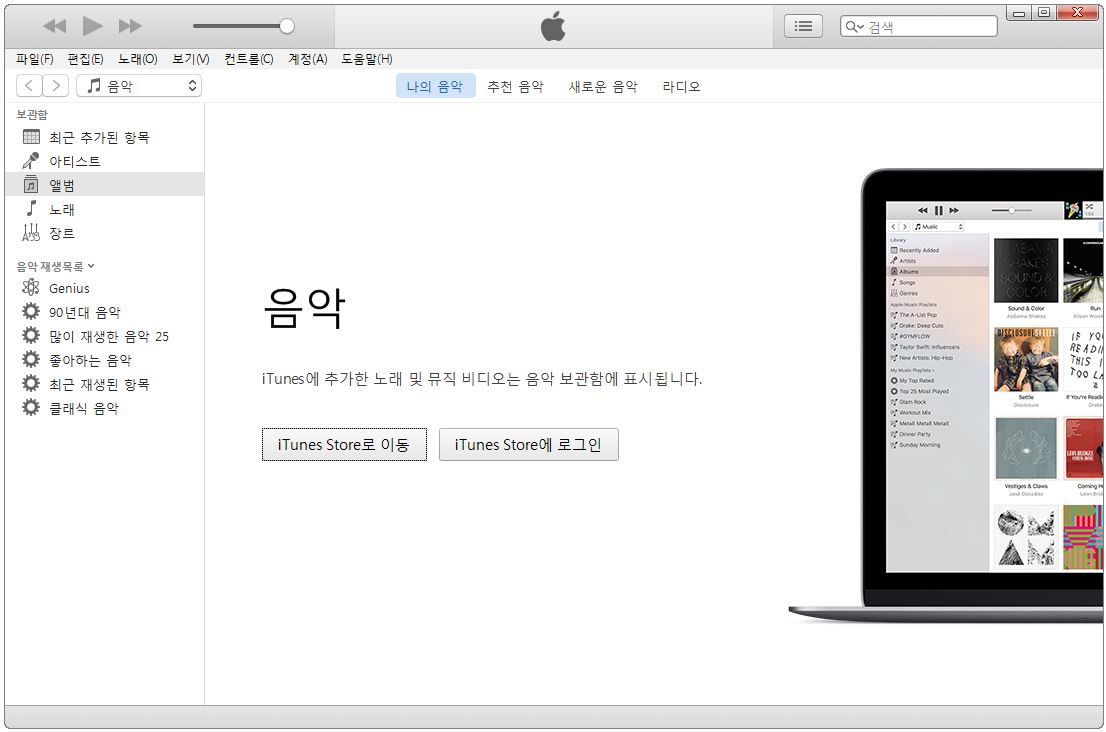Go back with the left arrow button
This screenshot has height=732, width=1106.
pos(29,86)
